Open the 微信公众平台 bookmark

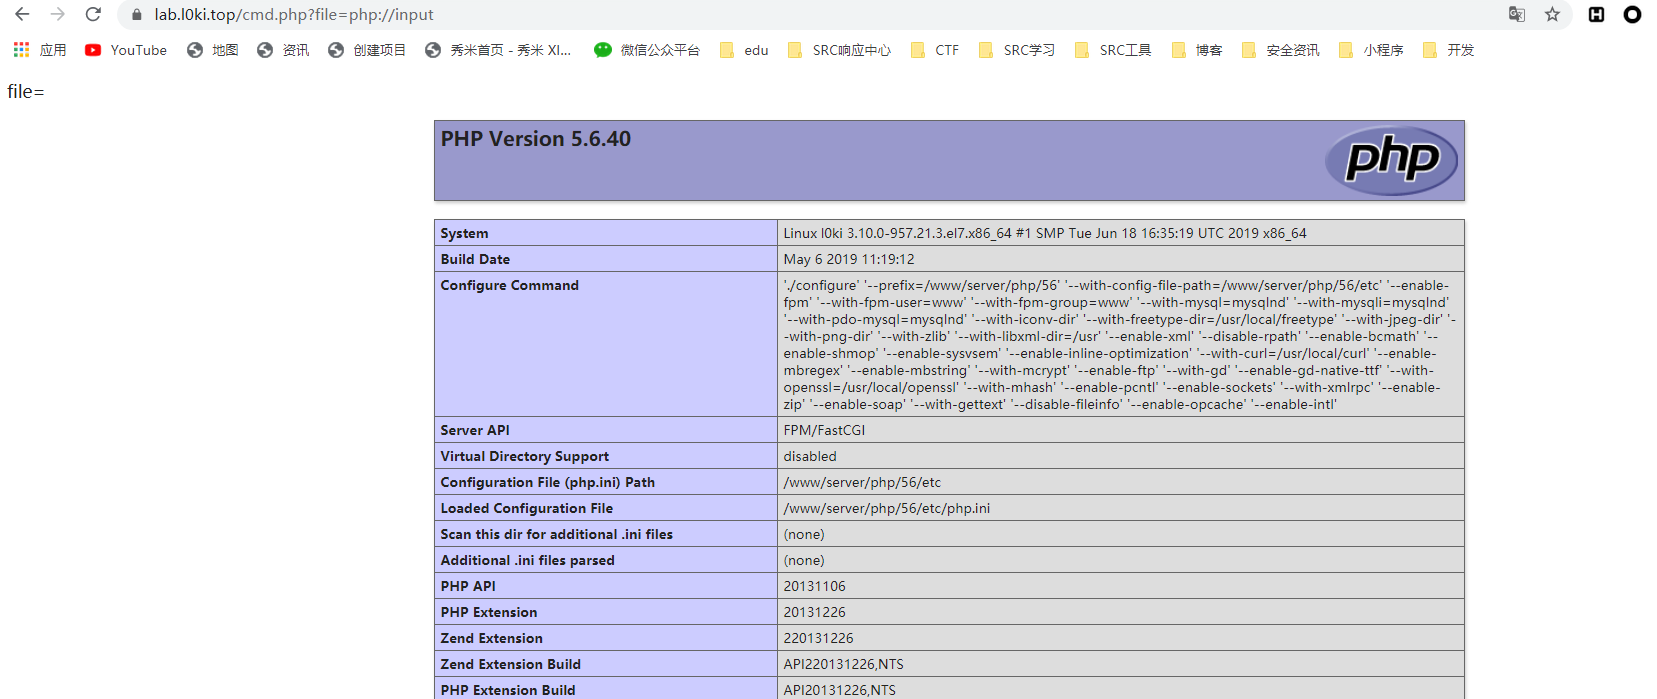tap(647, 50)
